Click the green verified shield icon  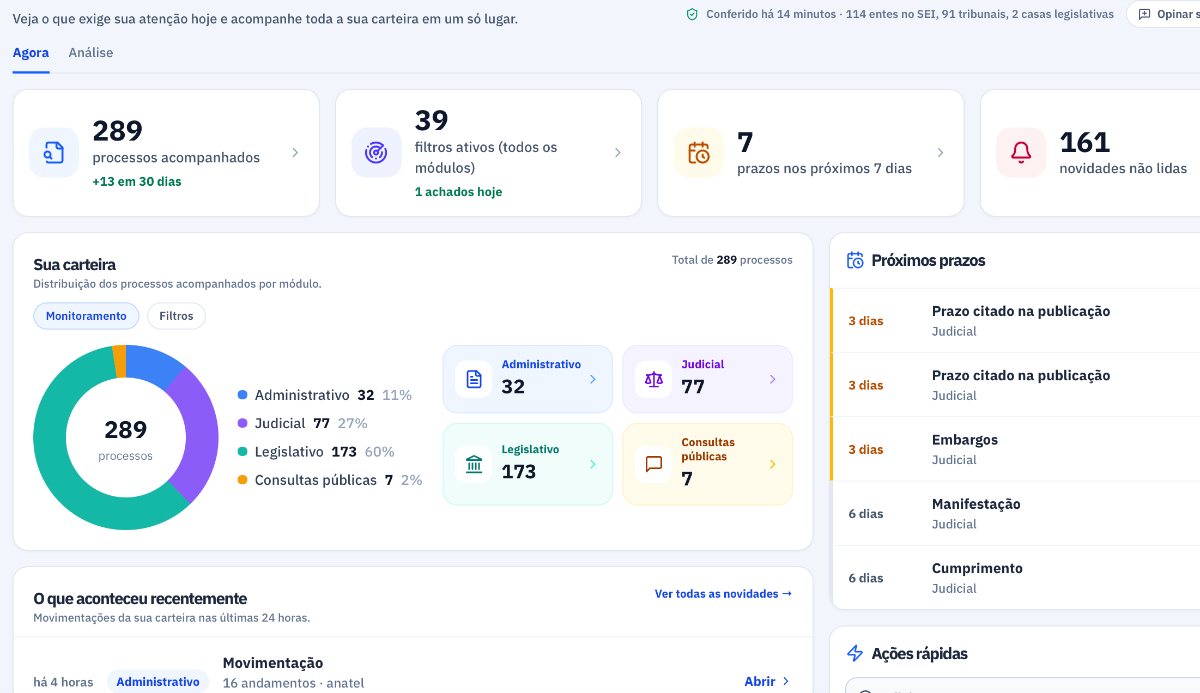pos(692,14)
